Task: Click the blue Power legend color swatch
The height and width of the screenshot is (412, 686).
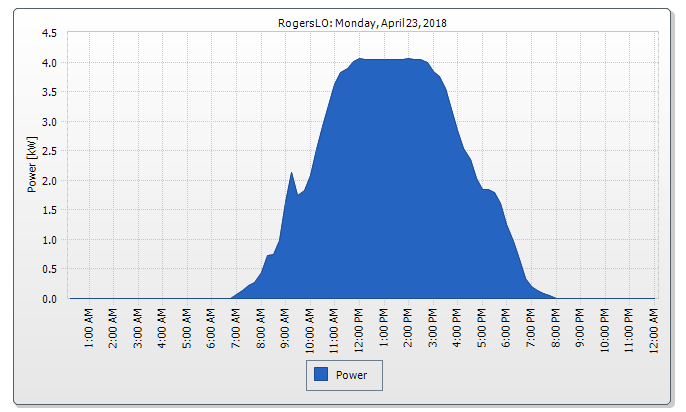Action: (321, 375)
